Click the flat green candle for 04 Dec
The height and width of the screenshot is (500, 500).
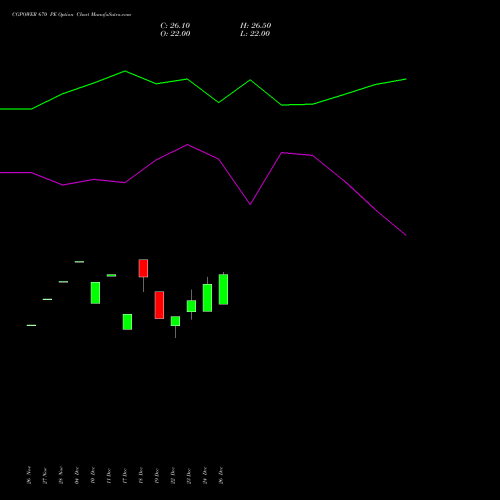click(x=79, y=262)
